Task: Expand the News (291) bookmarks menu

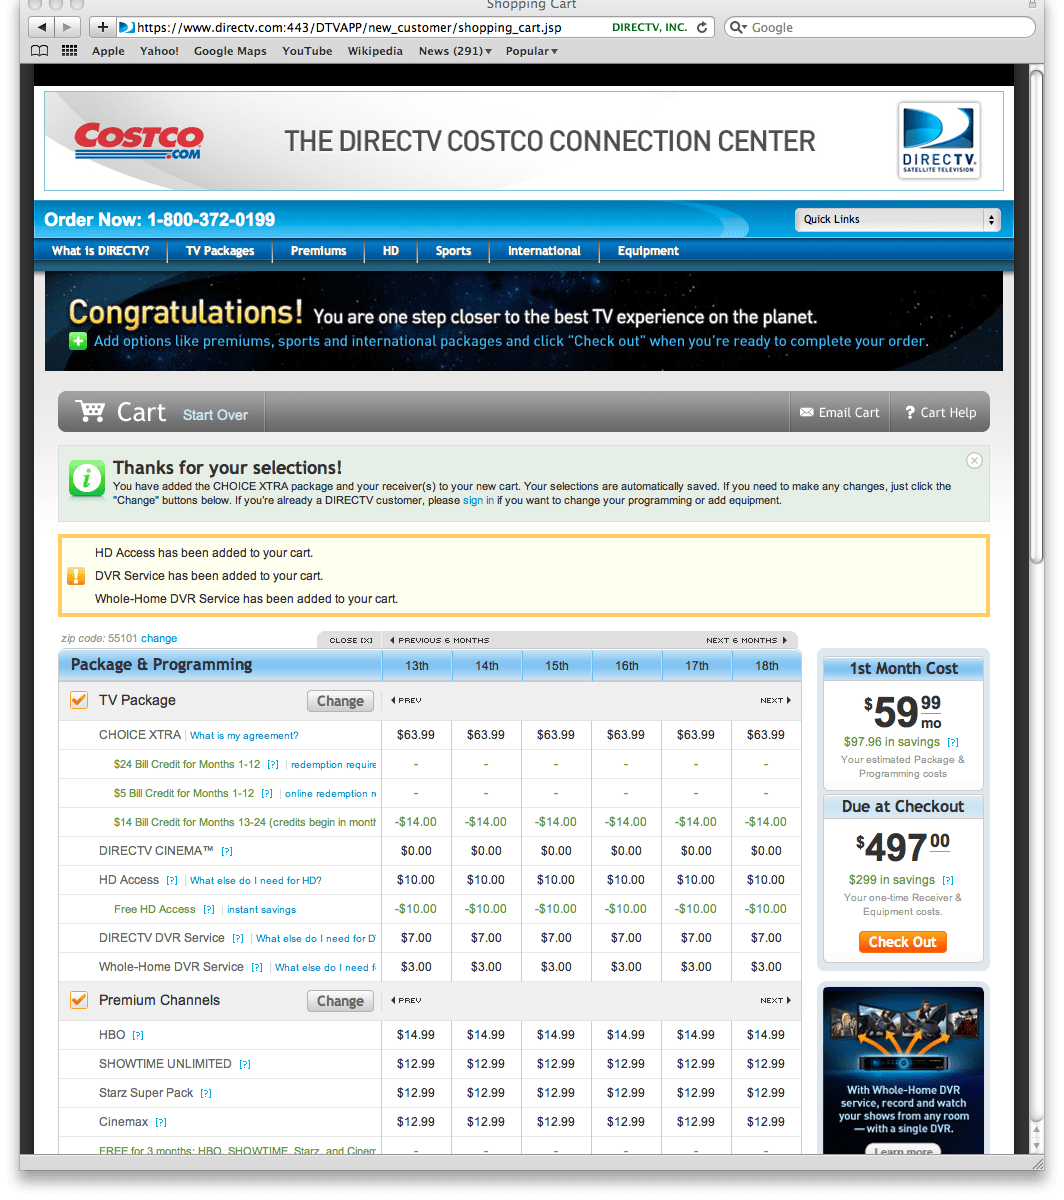Action: pyautogui.click(x=455, y=51)
